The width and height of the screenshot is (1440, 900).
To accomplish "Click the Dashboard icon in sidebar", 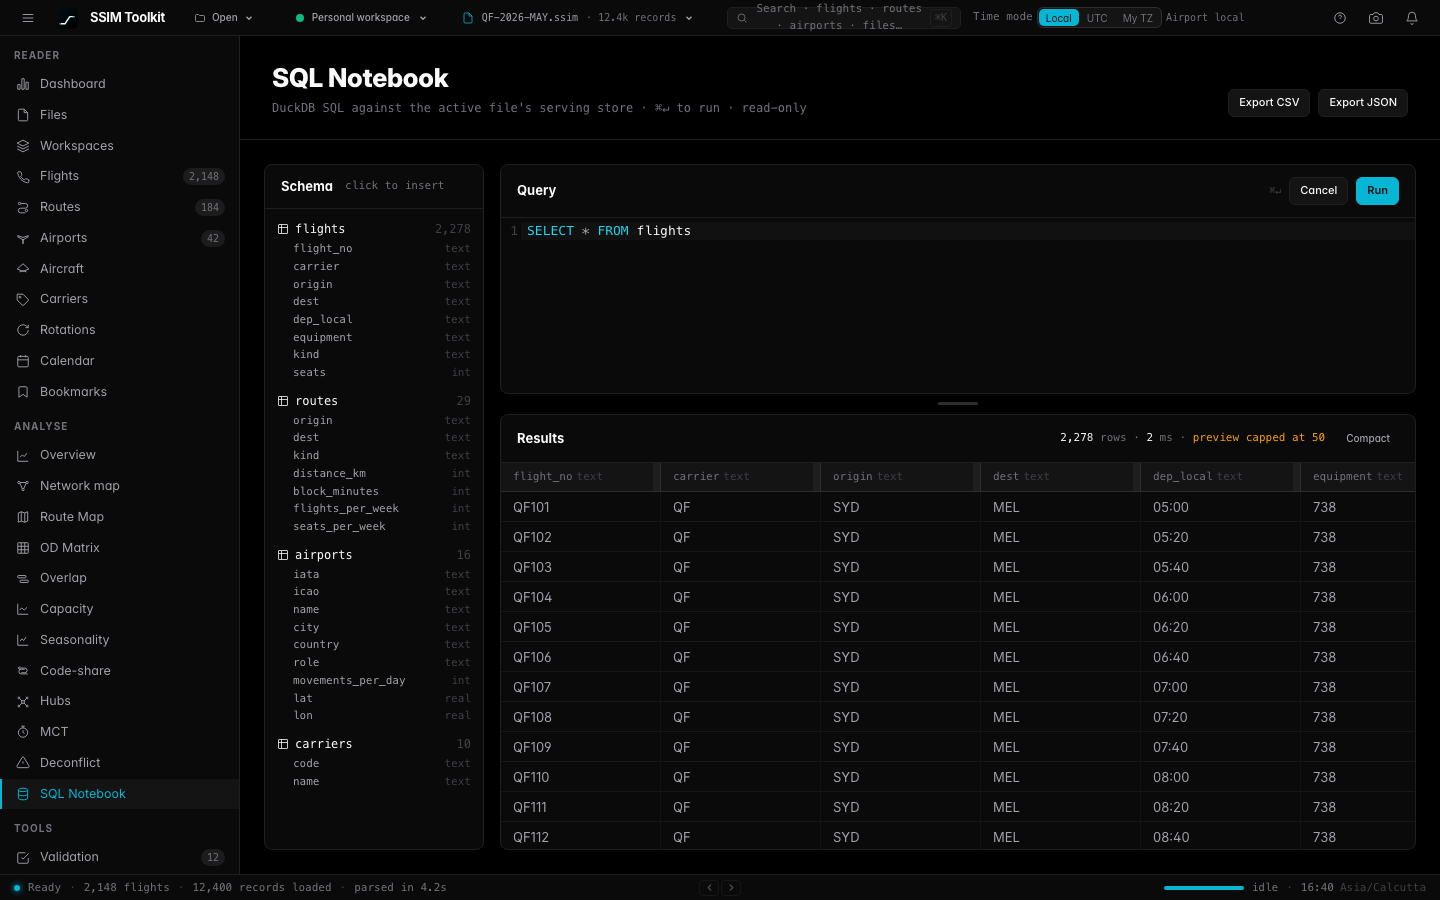I will (23, 84).
